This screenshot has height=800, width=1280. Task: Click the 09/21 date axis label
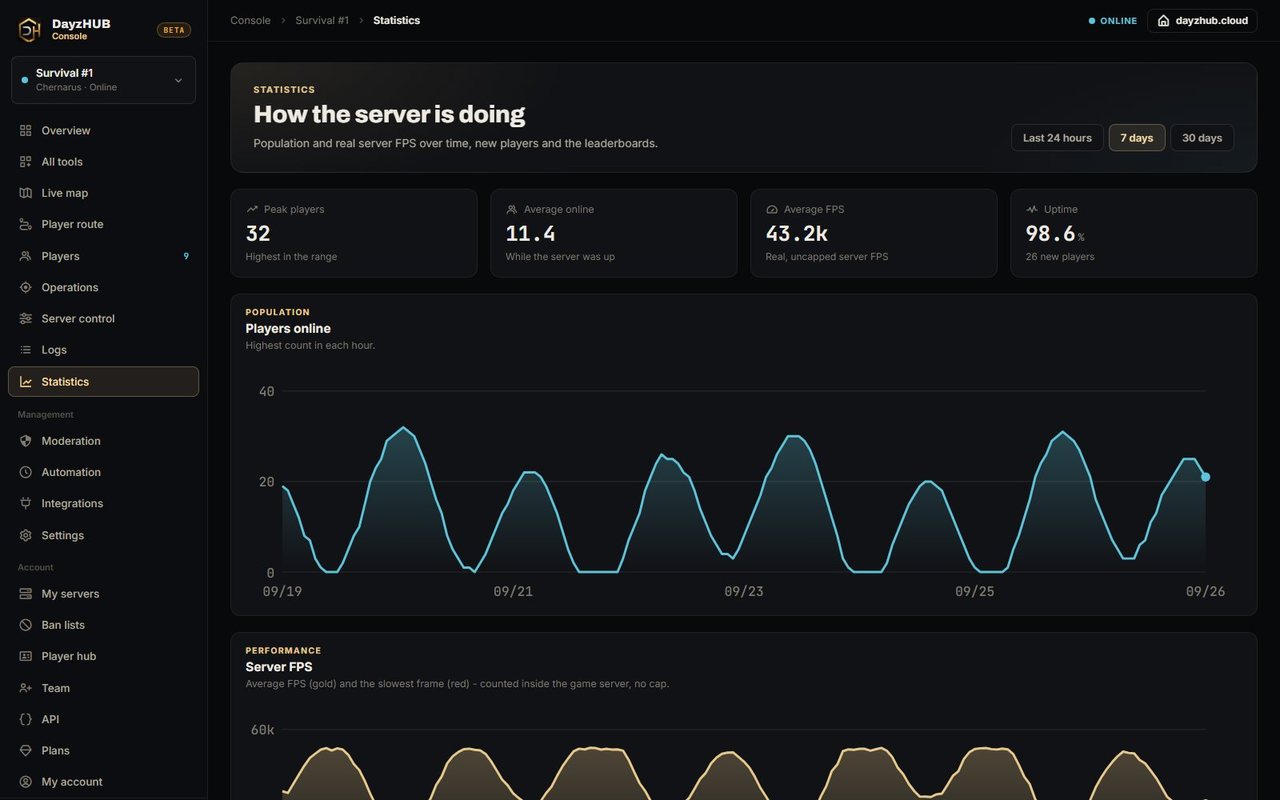point(513,591)
